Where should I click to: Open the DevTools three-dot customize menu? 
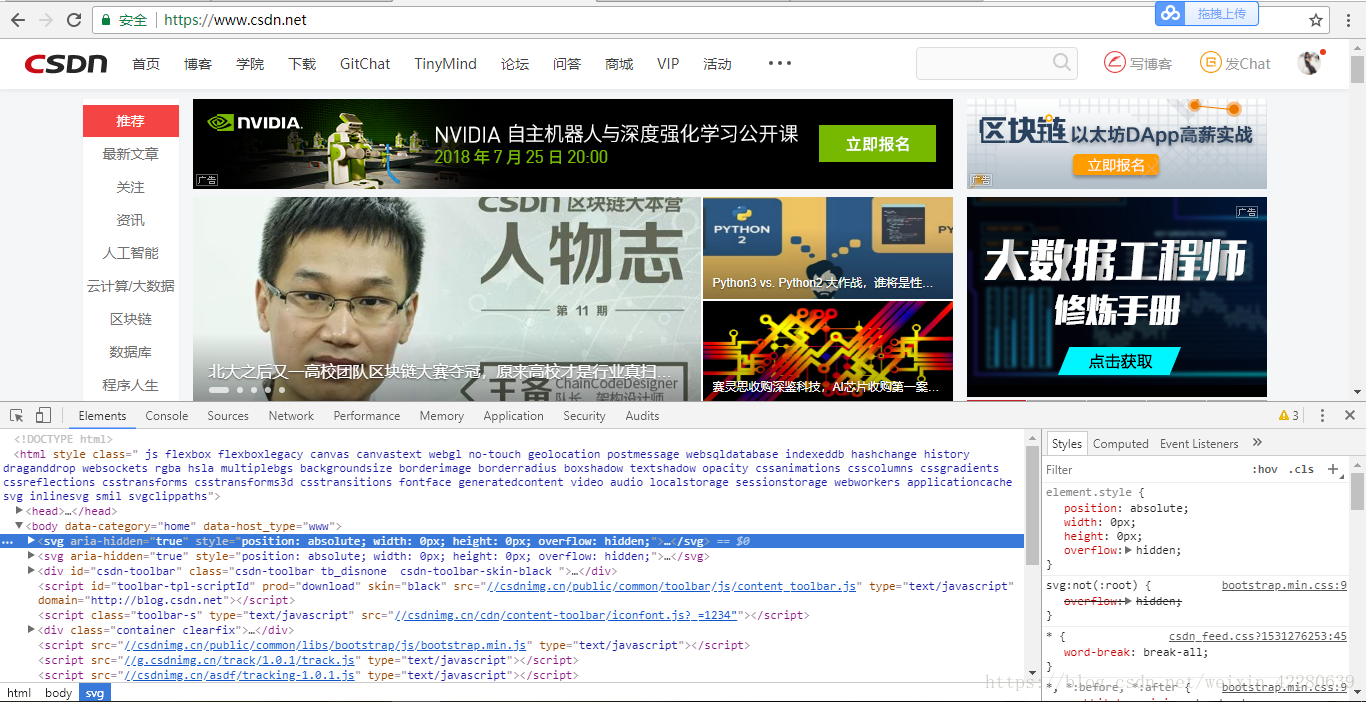[x=1322, y=415]
